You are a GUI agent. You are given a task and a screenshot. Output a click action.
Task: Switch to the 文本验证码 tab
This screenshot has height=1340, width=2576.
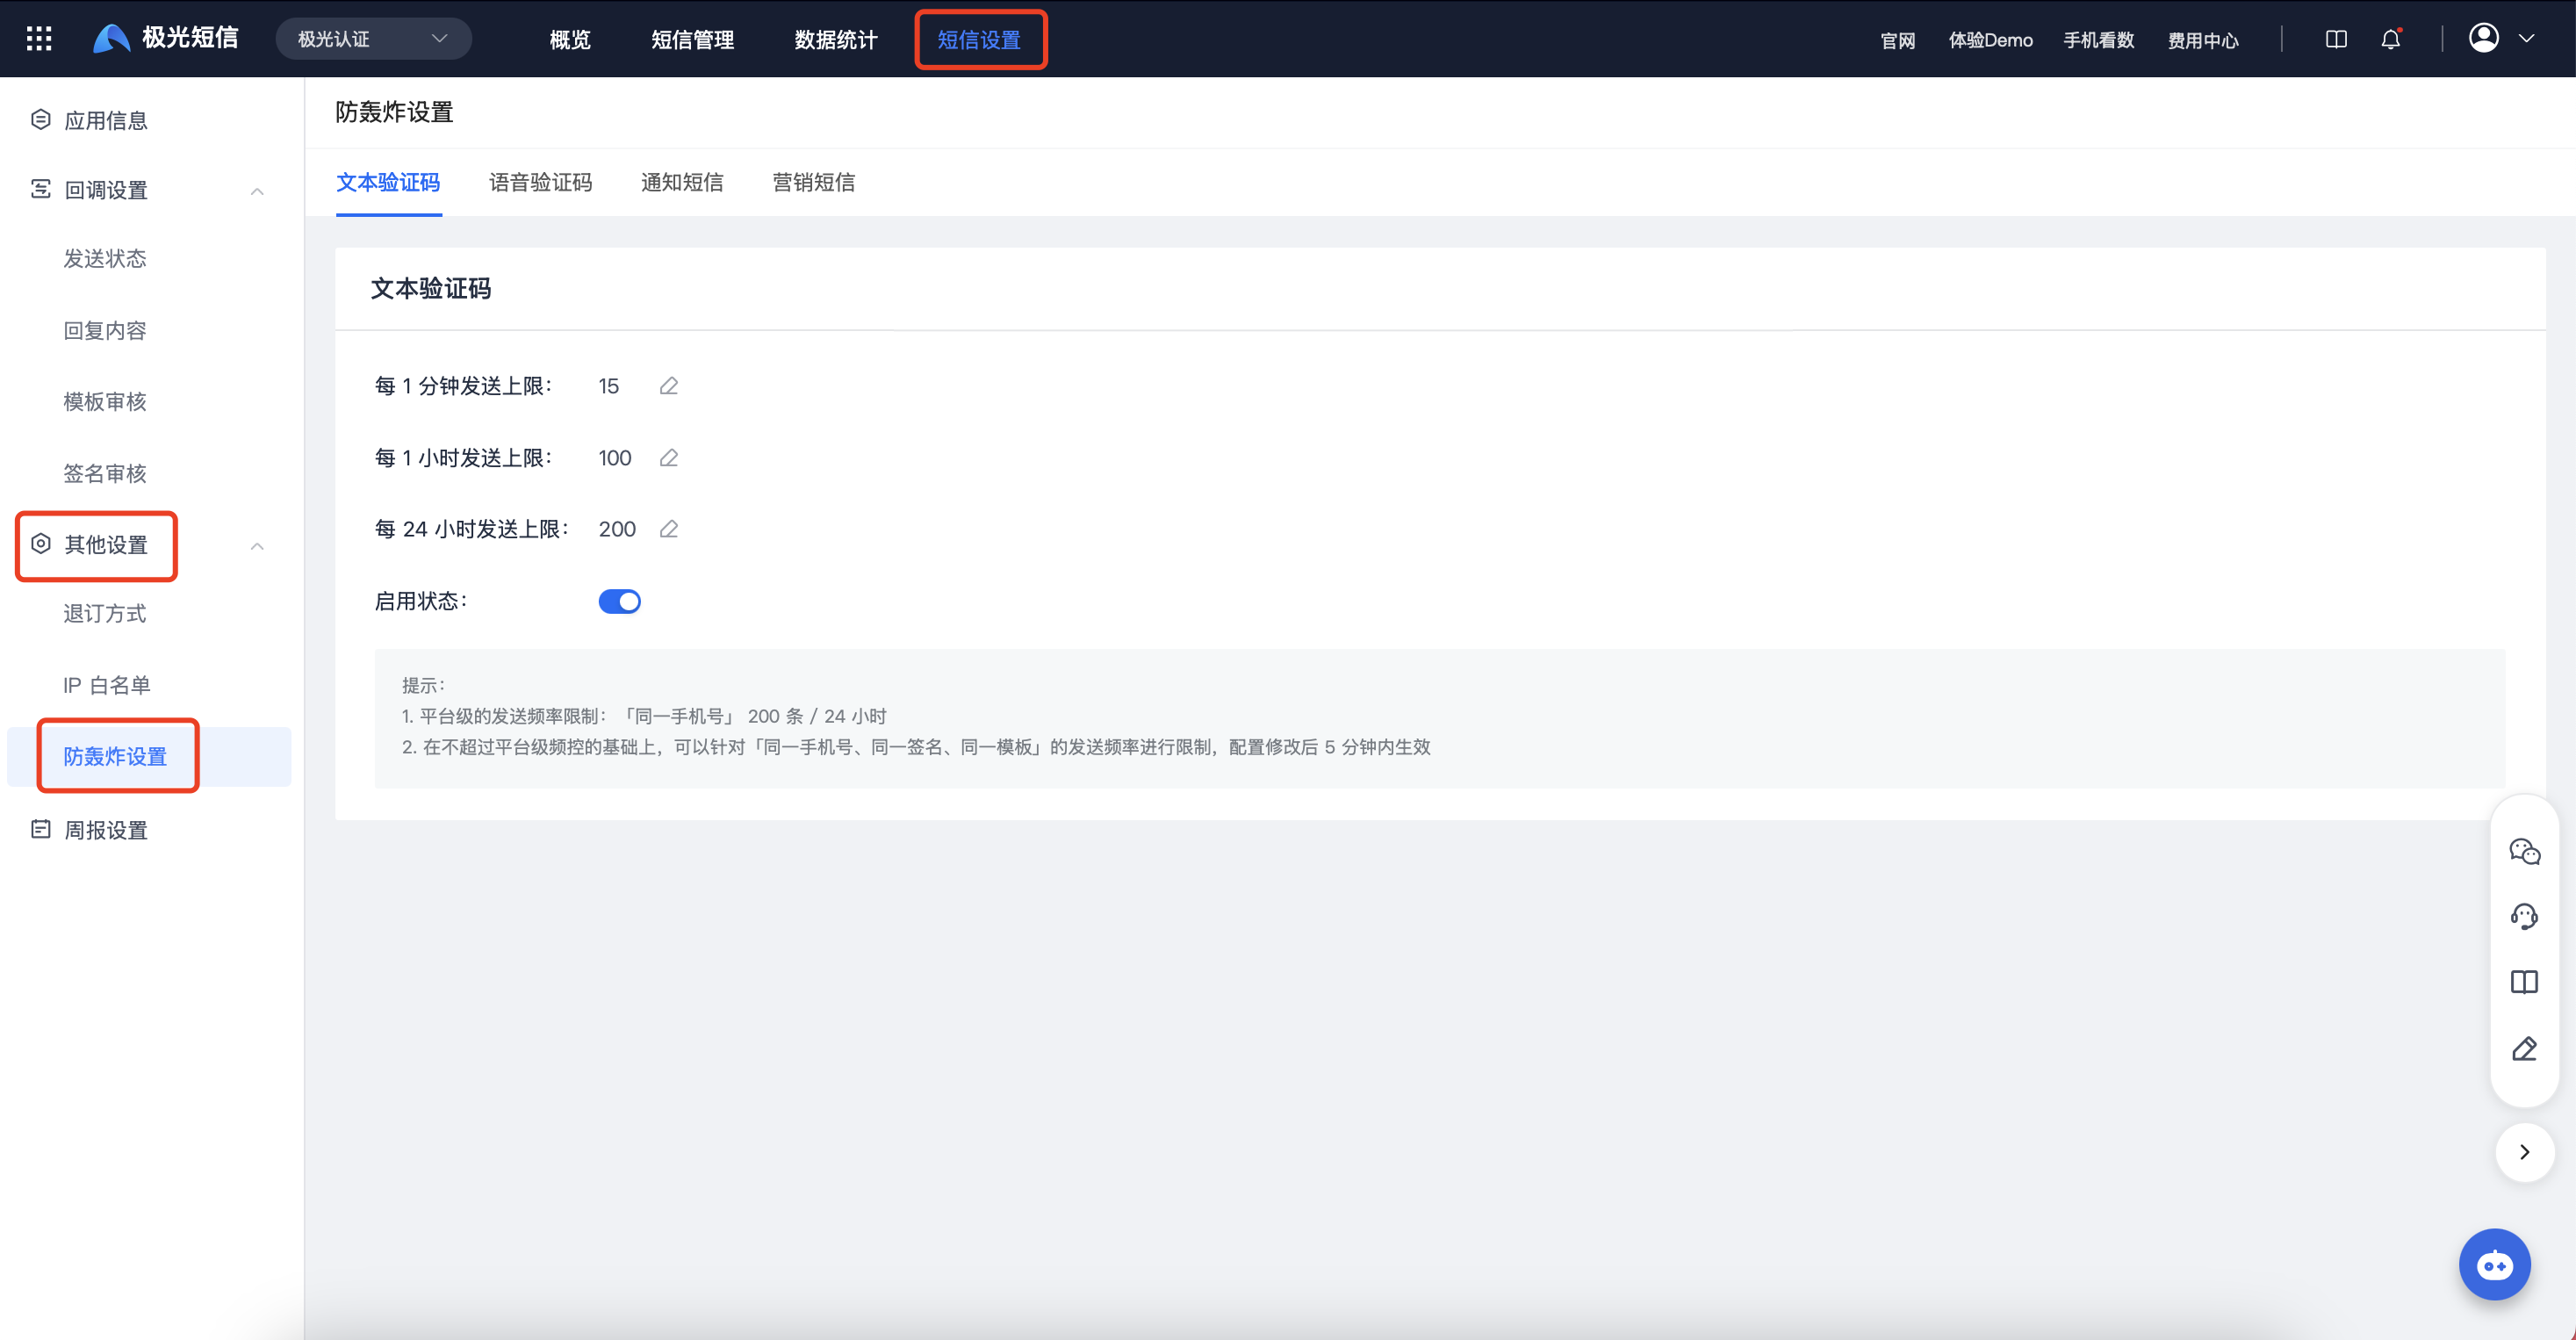point(388,182)
